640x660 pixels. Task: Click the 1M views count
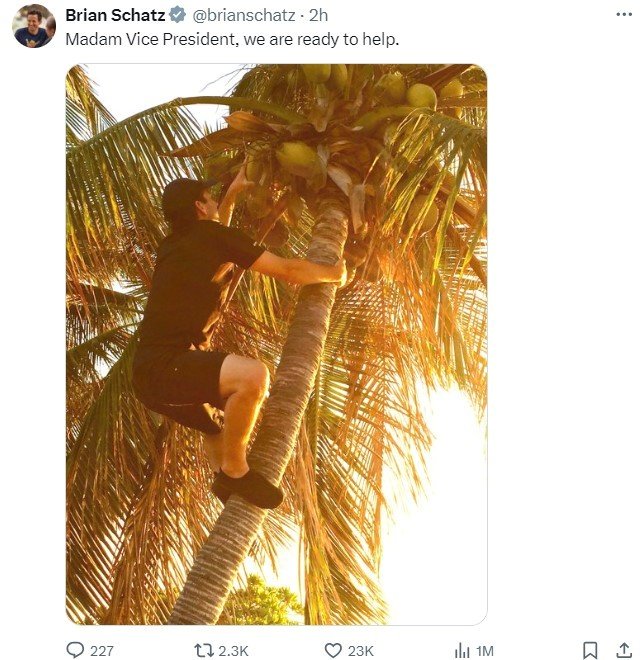tap(485, 651)
